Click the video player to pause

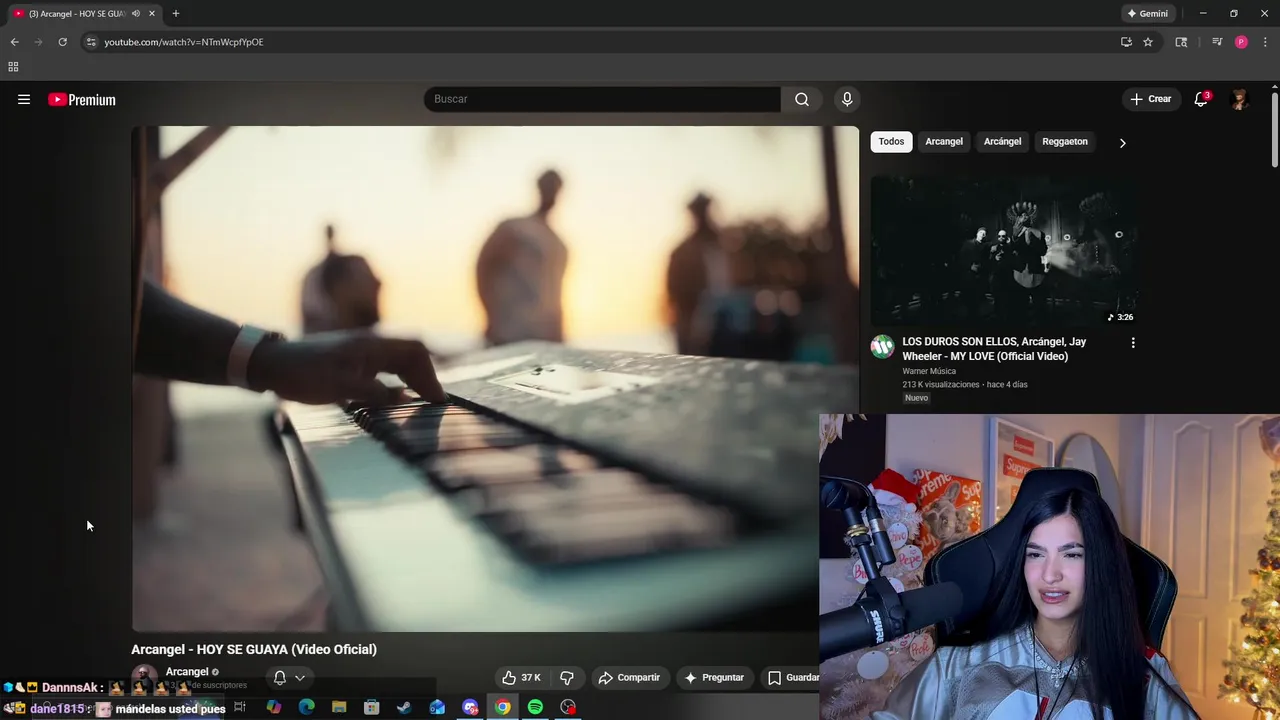click(495, 378)
